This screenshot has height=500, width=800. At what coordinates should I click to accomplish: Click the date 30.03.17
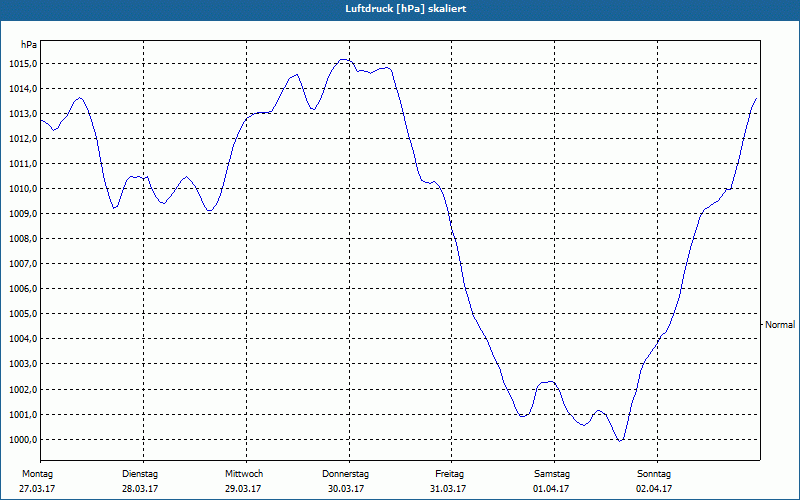coord(346,489)
